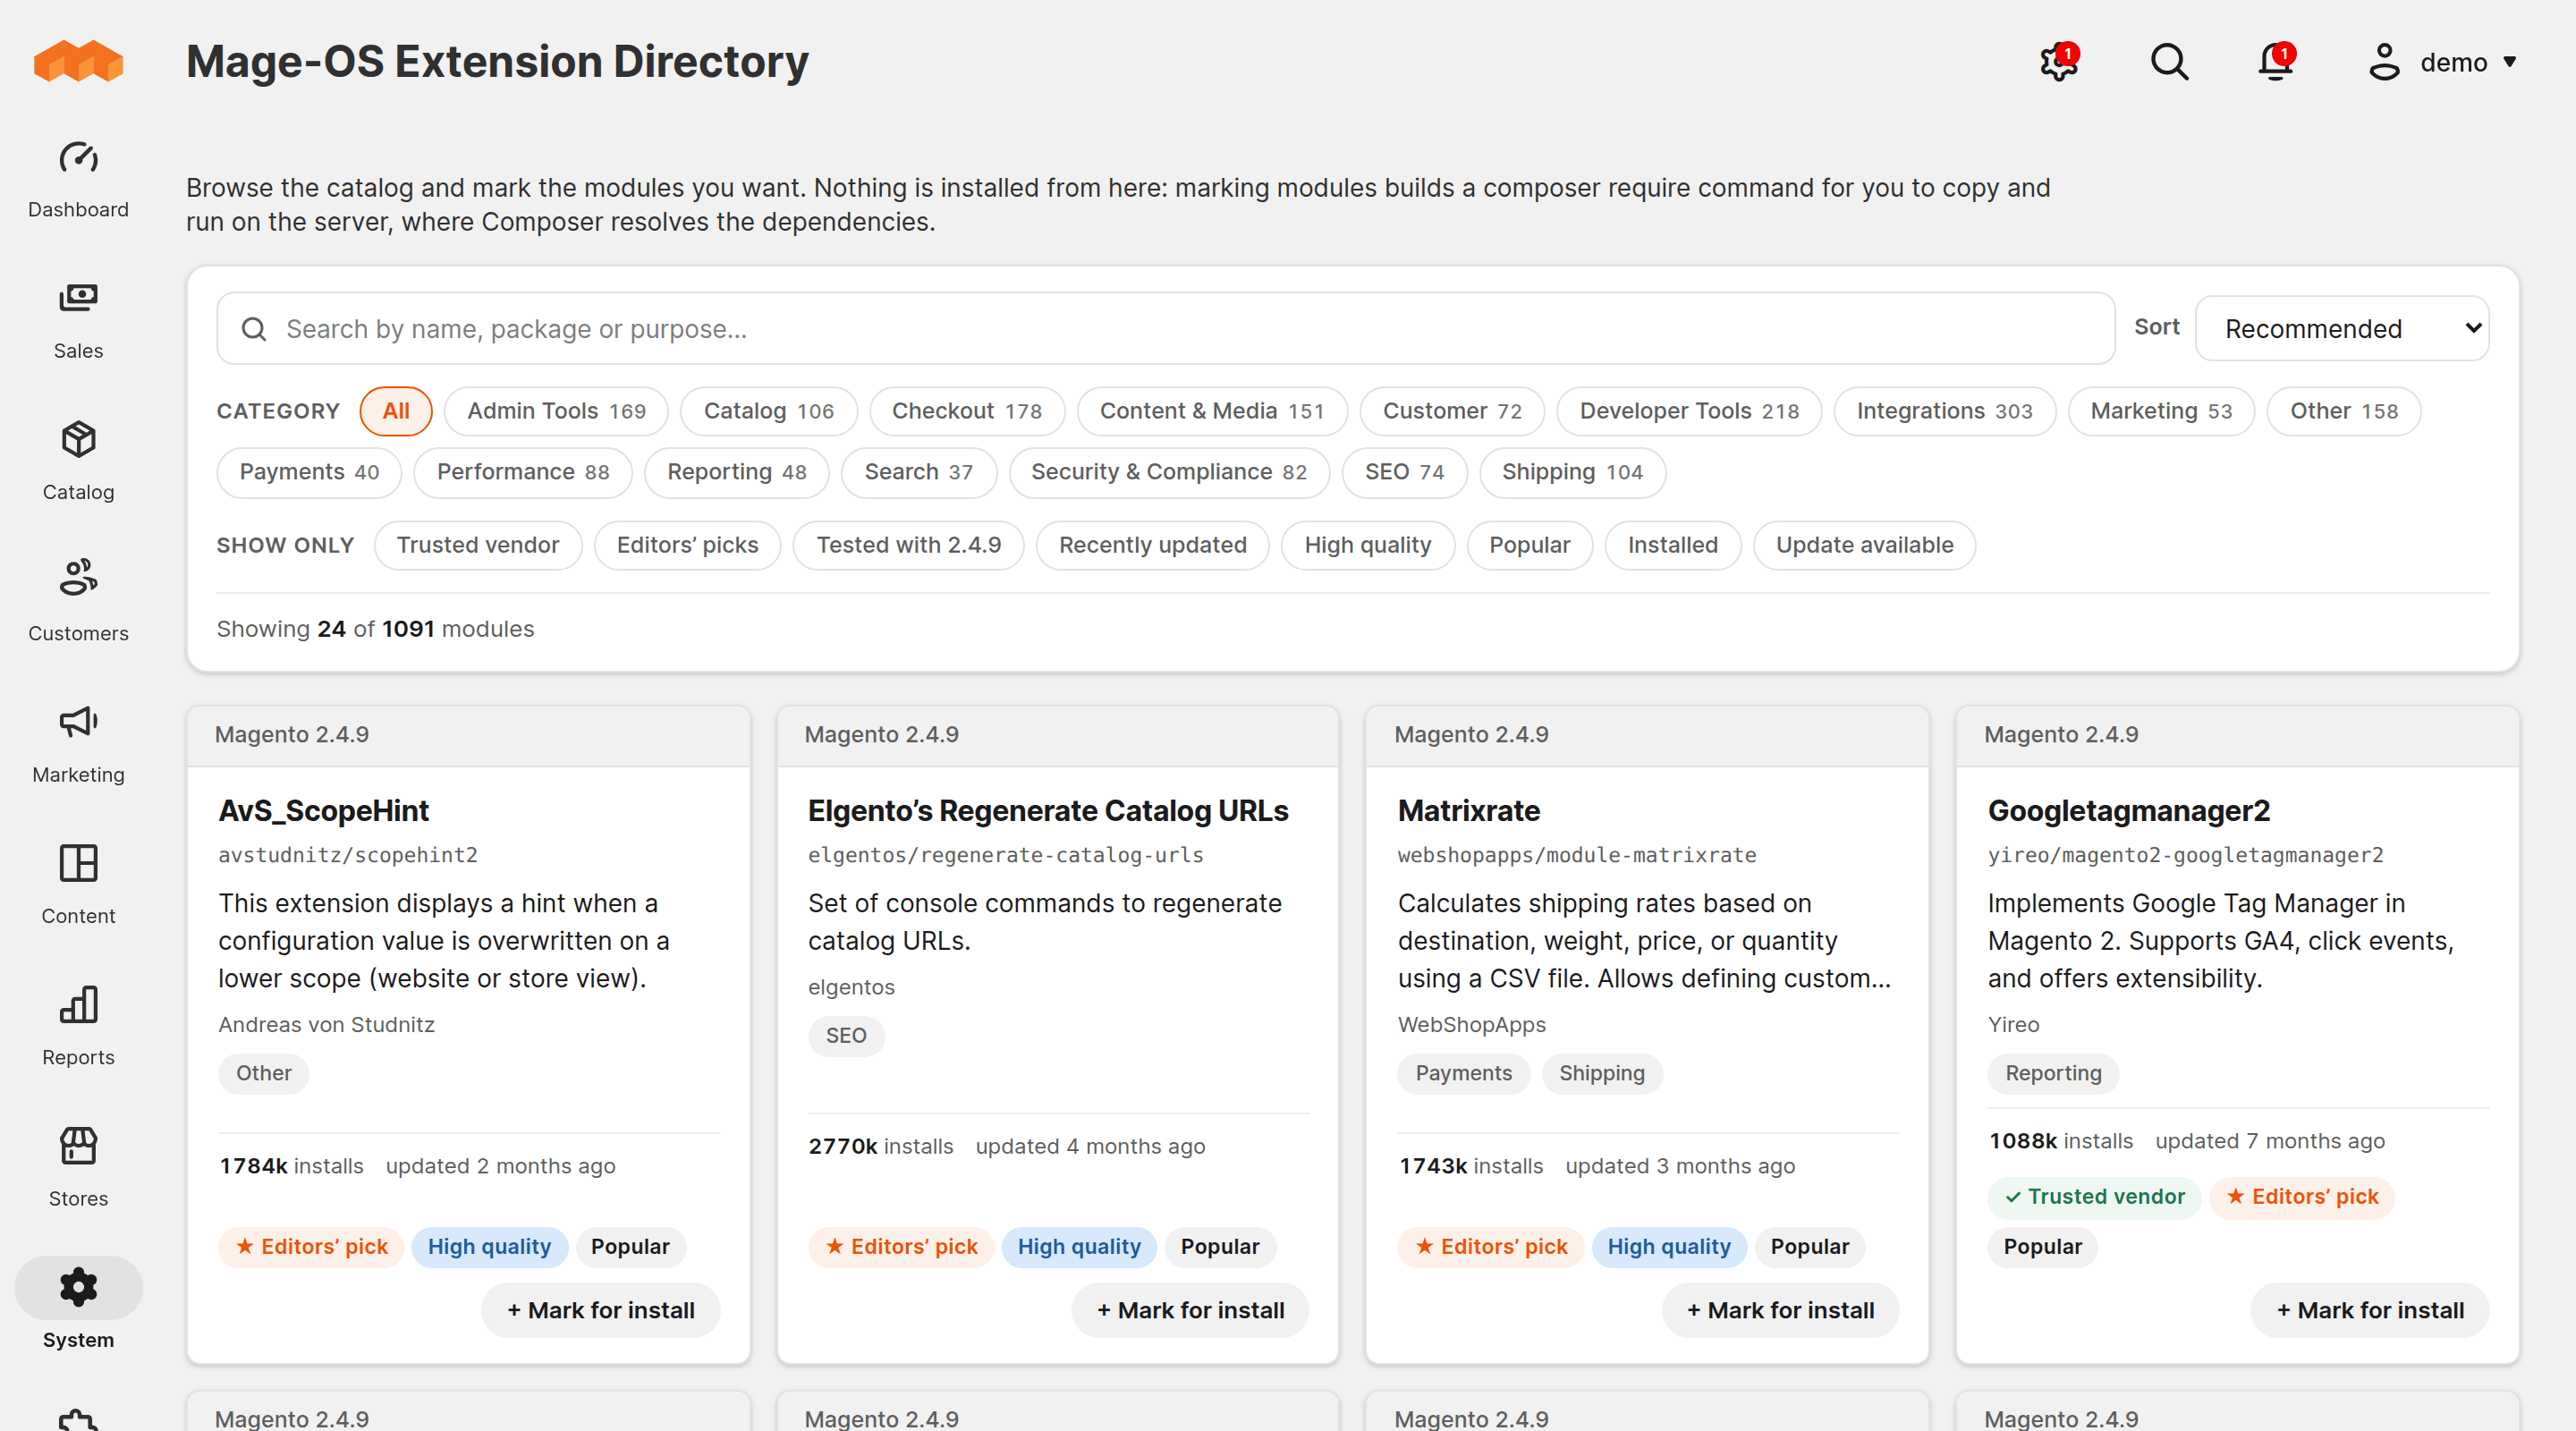The image size is (2576, 1431).
Task: Click 'yireo/magento2-googletagmanager2' package name
Action: pos(2185,855)
